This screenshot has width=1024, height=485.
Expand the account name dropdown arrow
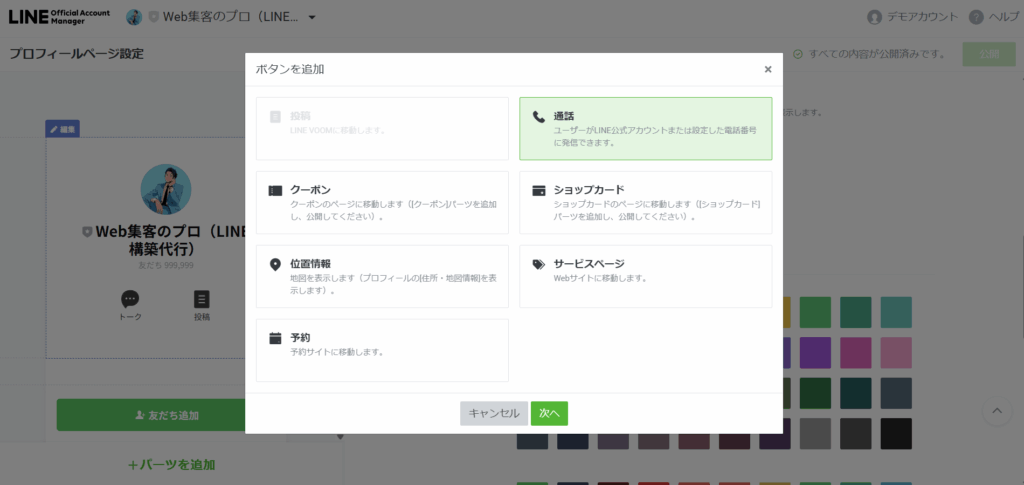click(x=312, y=18)
